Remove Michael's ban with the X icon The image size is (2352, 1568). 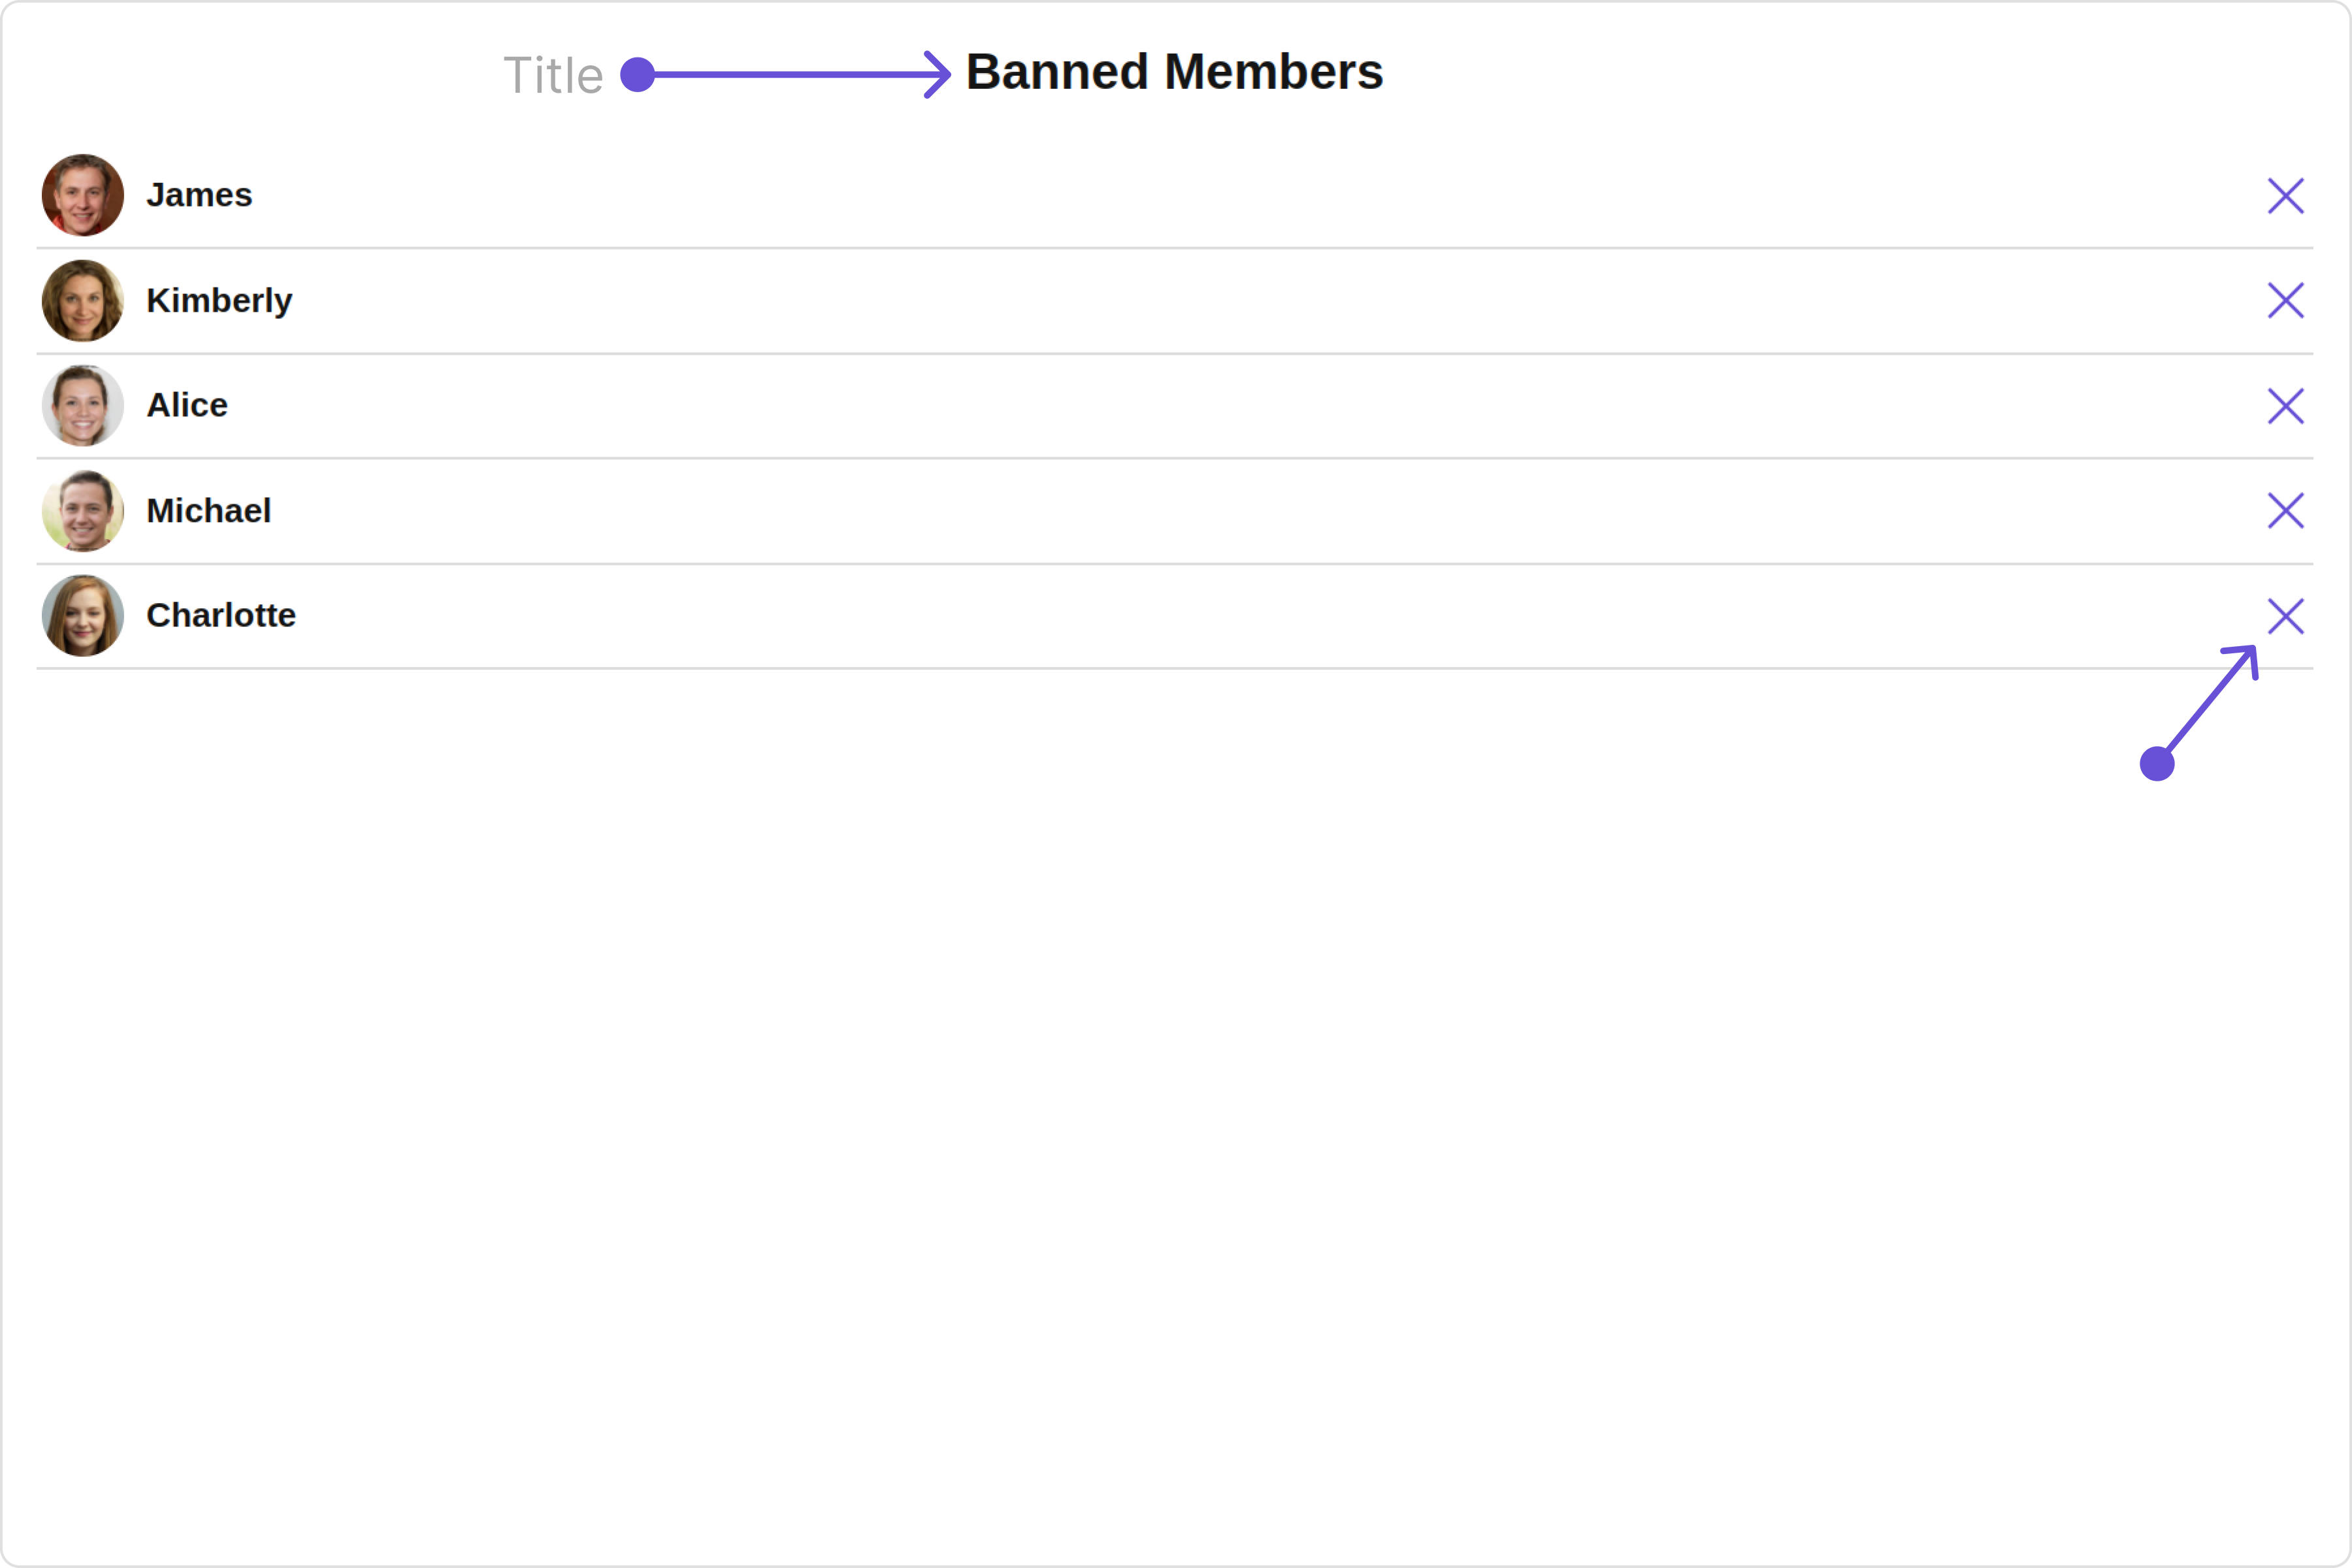[x=2285, y=510]
